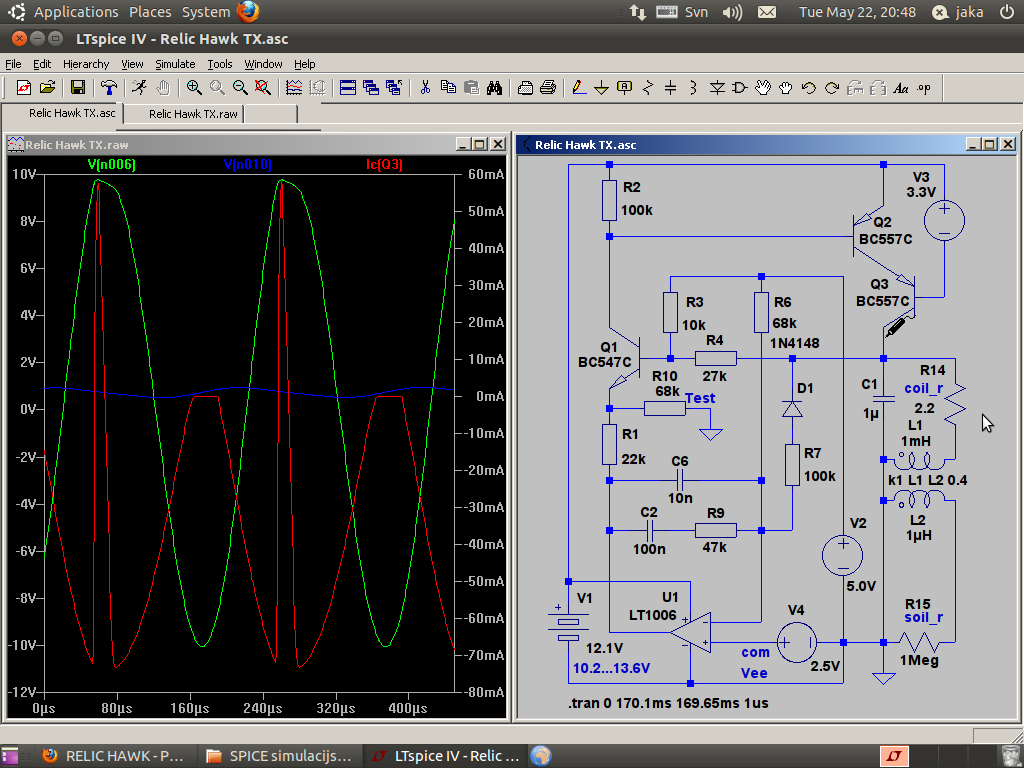Select the Draw Wire pencil tool

tap(579, 88)
